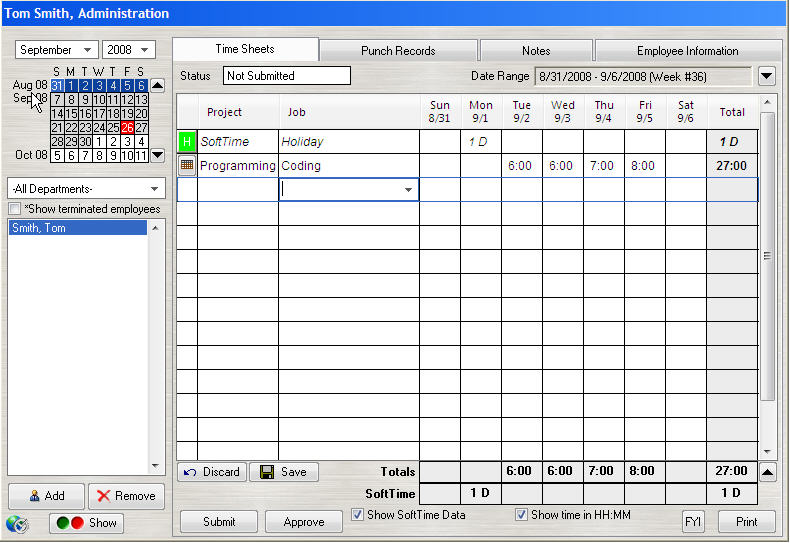Image resolution: width=790 pixels, height=543 pixels.
Task: Open the Employee Information tab
Action: point(687,51)
